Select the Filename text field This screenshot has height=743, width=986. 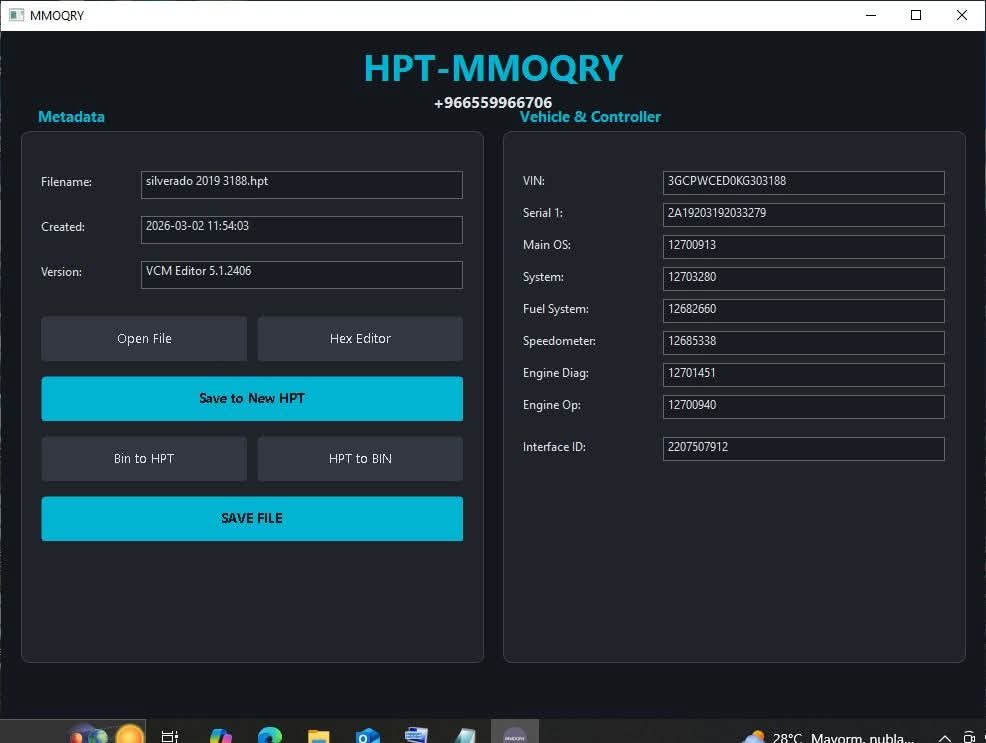tap(301, 184)
